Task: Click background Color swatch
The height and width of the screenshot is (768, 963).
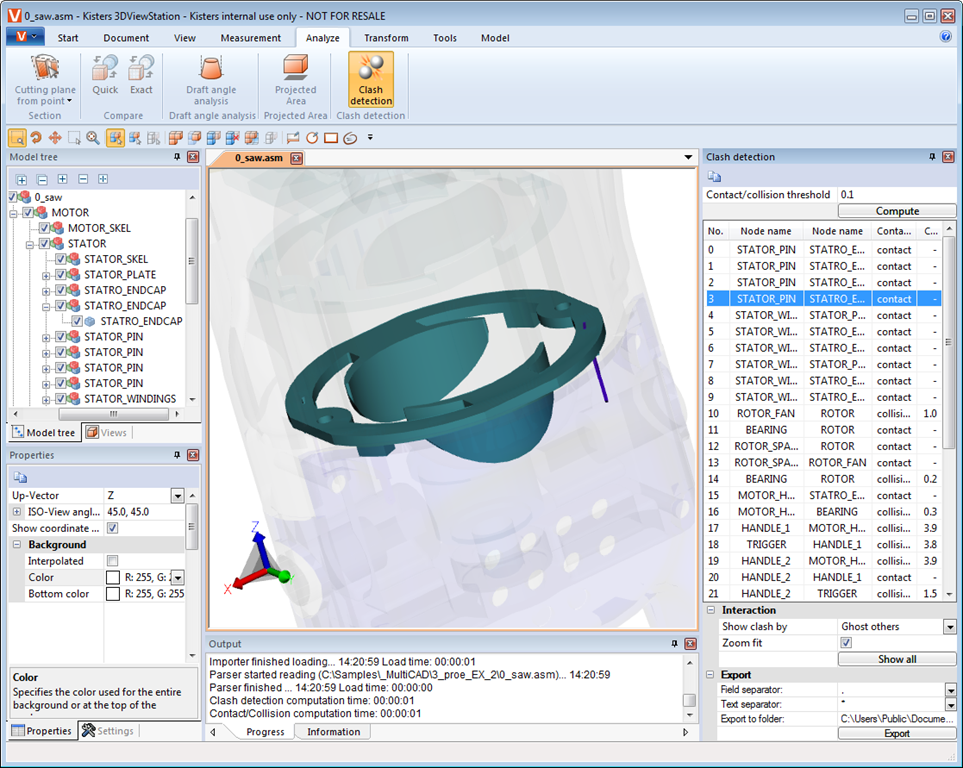Action: click(x=113, y=578)
